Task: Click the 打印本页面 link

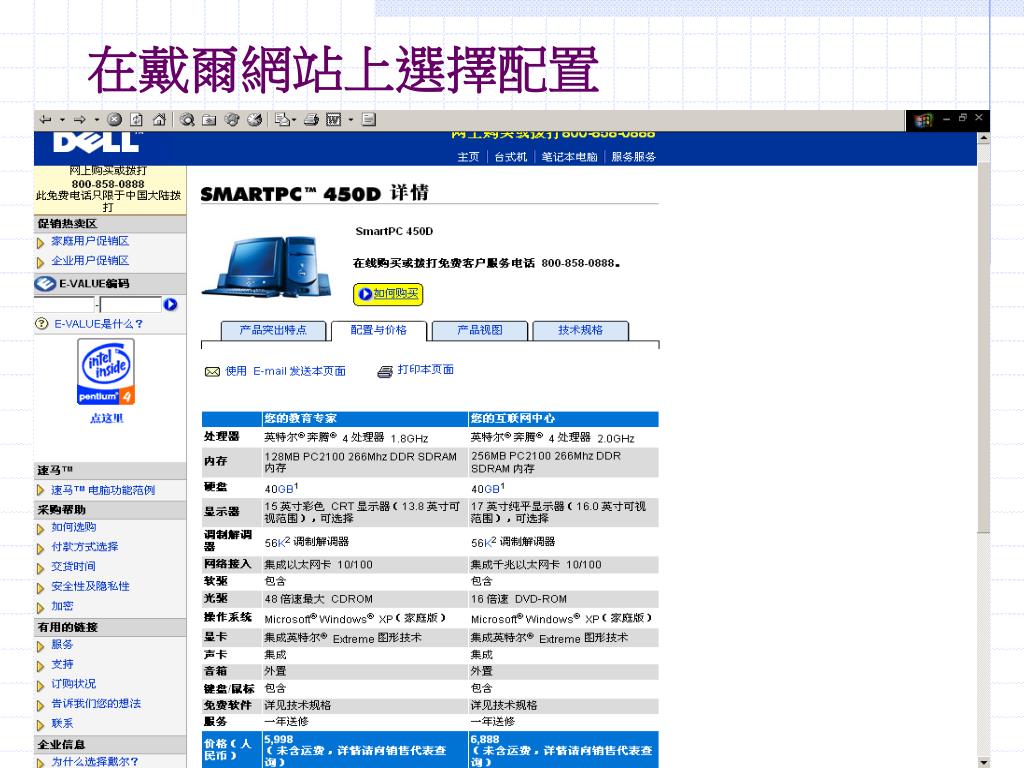Action: (426, 370)
